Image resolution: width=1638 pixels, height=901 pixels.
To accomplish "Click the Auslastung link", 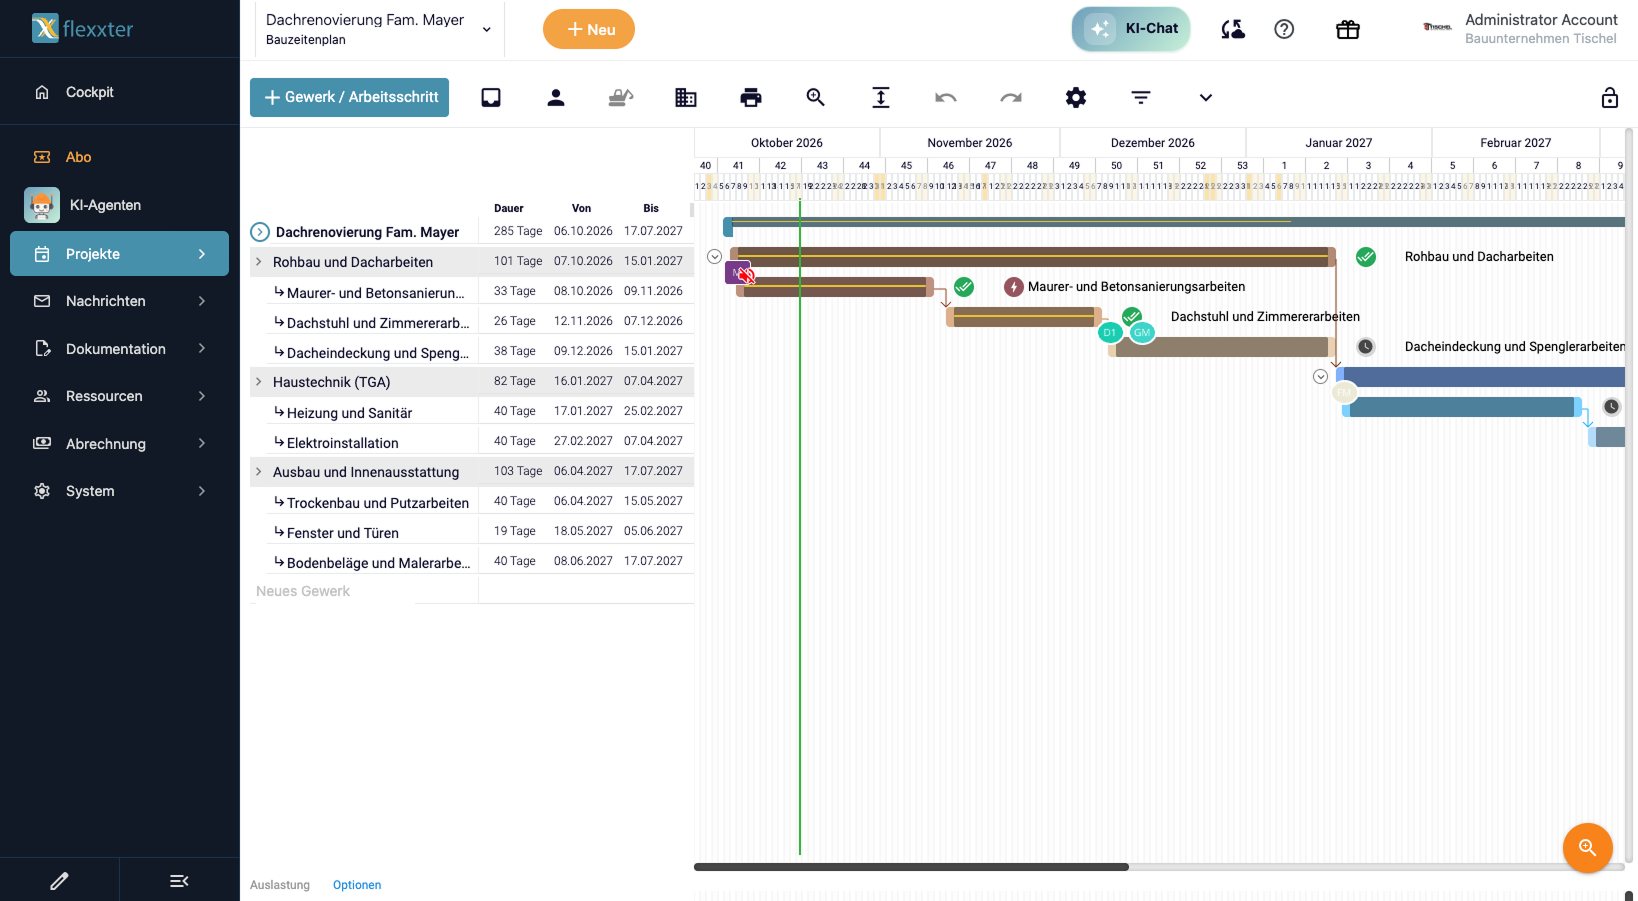I will point(280,885).
